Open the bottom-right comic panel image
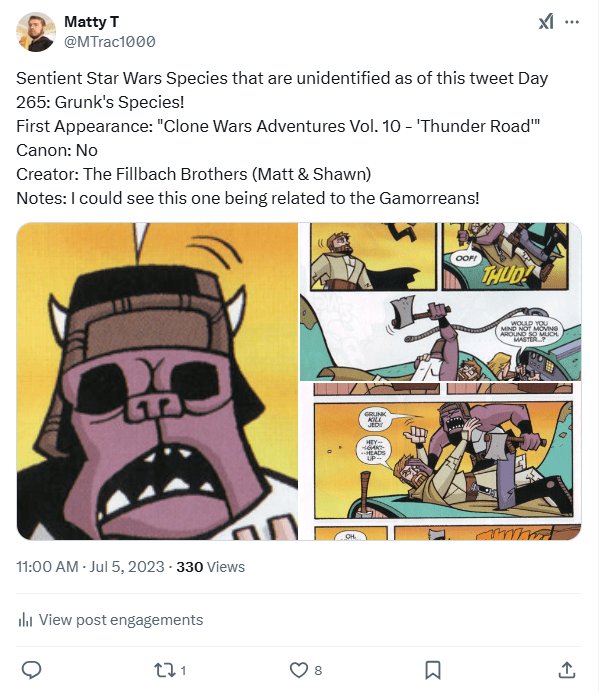 coord(441,461)
